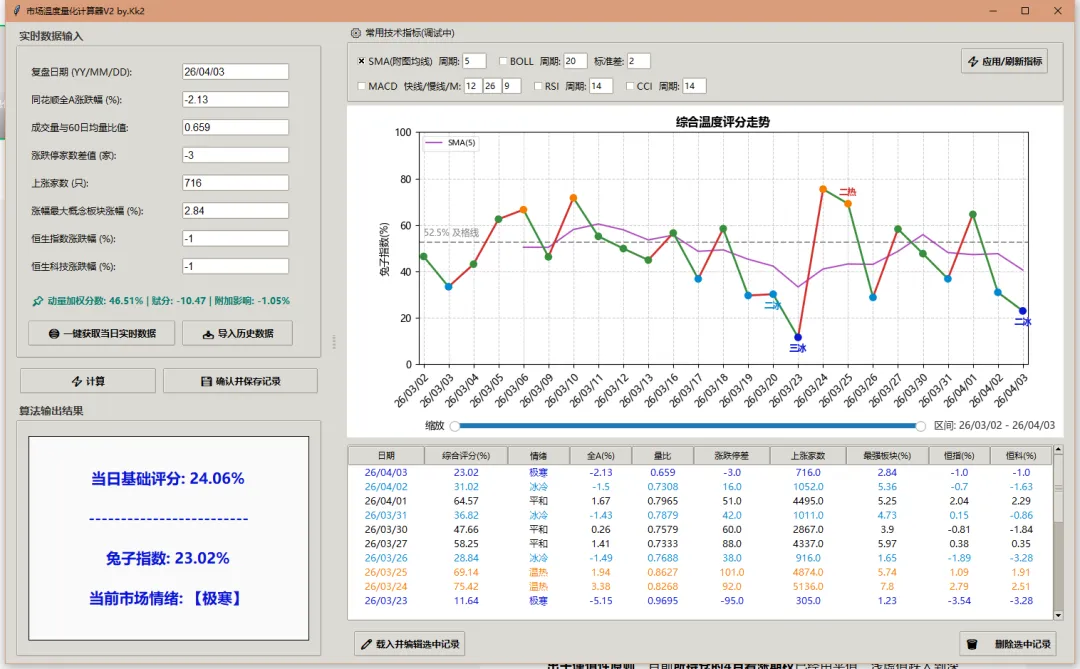Click the SMA 周期 field showing 5
This screenshot has height=669, width=1080.
(474, 61)
